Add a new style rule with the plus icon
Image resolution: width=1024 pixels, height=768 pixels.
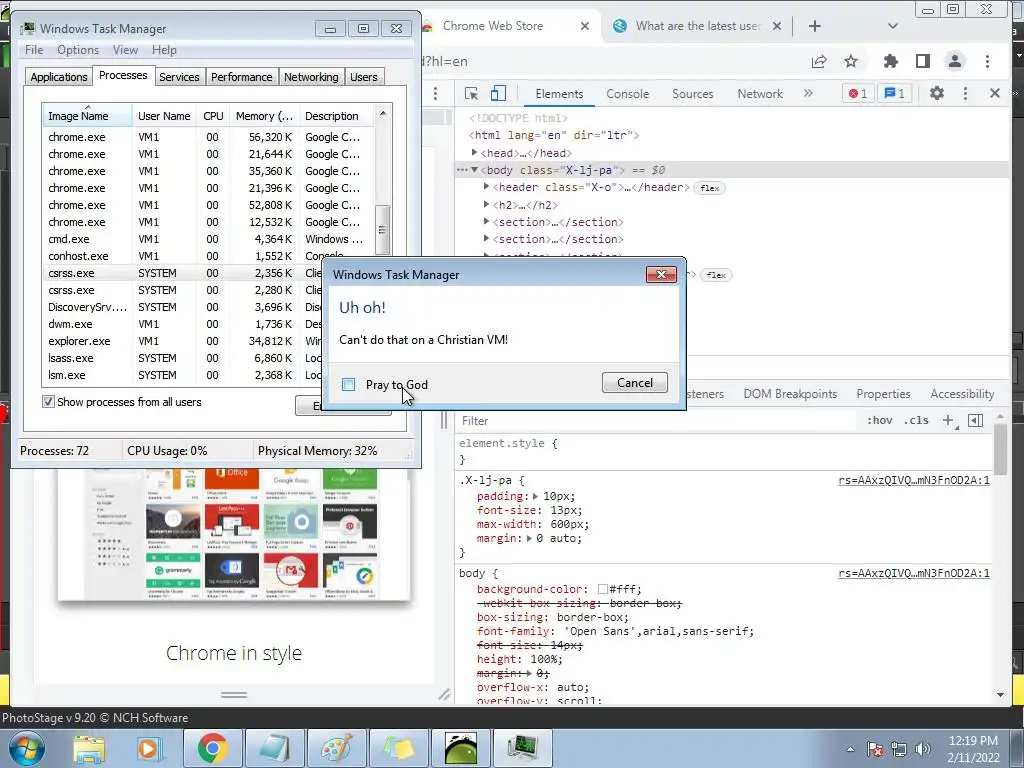click(x=948, y=421)
